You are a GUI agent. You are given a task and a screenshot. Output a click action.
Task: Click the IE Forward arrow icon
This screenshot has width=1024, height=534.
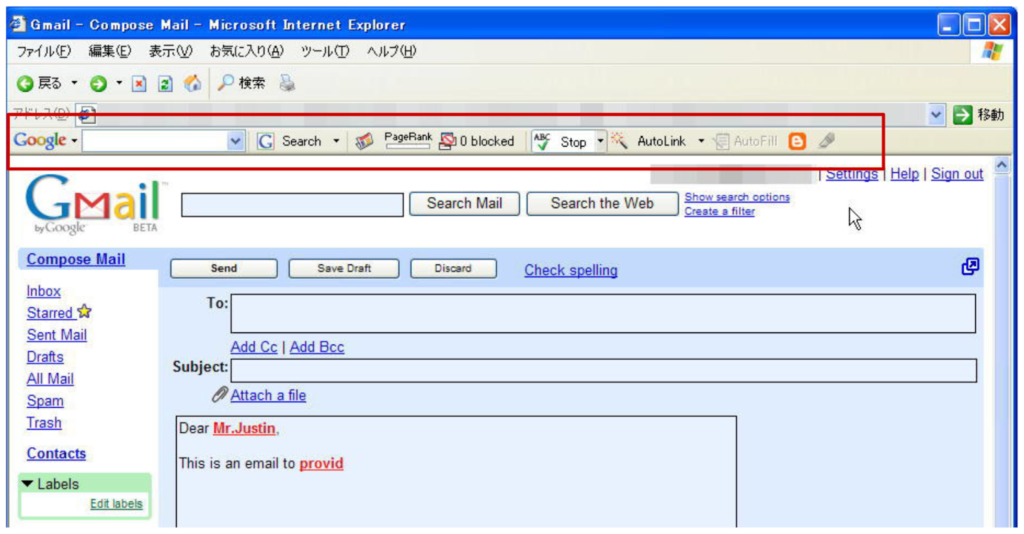(99, 84)
